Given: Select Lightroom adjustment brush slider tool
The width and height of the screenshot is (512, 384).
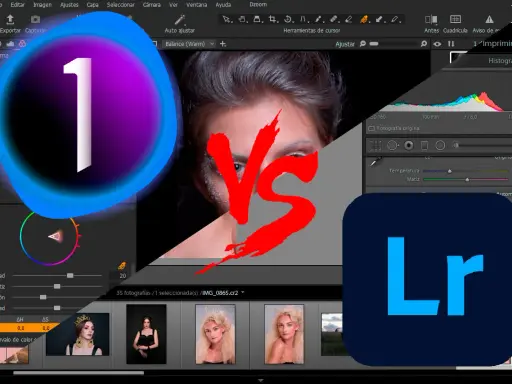Looking at the screenshot, I should coord(483,145).
